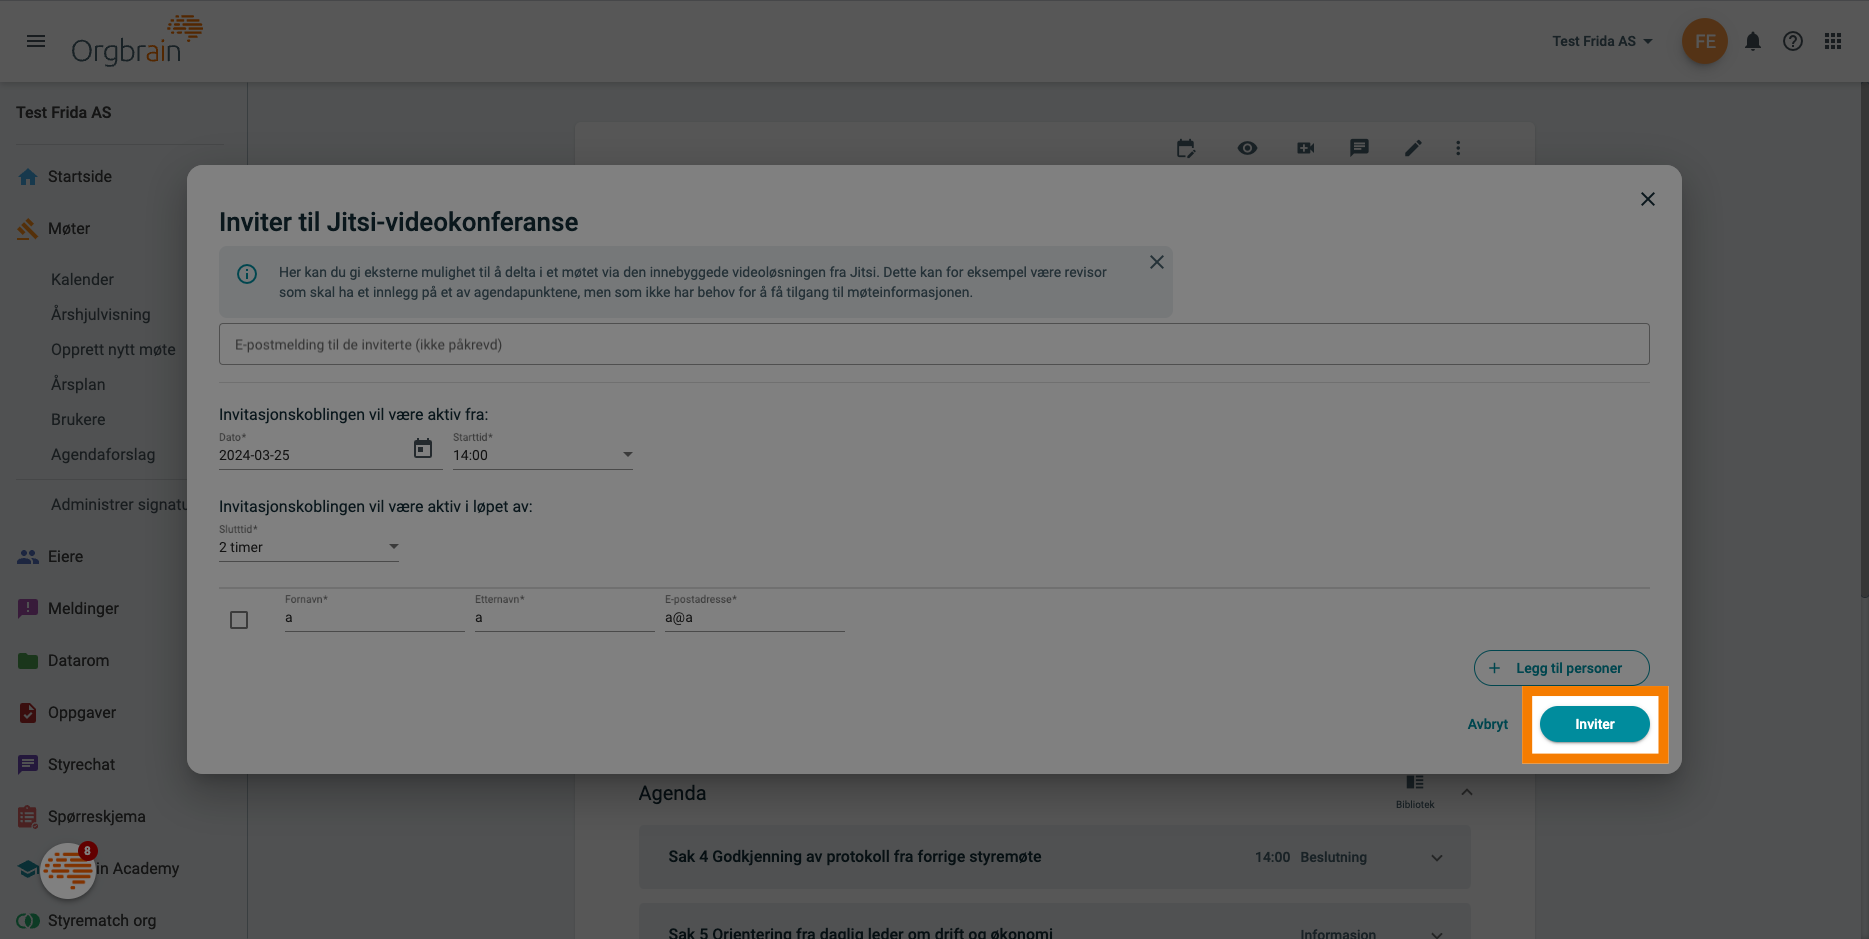
Task: Click the Etternavn input field
Action: coord(565,618)
